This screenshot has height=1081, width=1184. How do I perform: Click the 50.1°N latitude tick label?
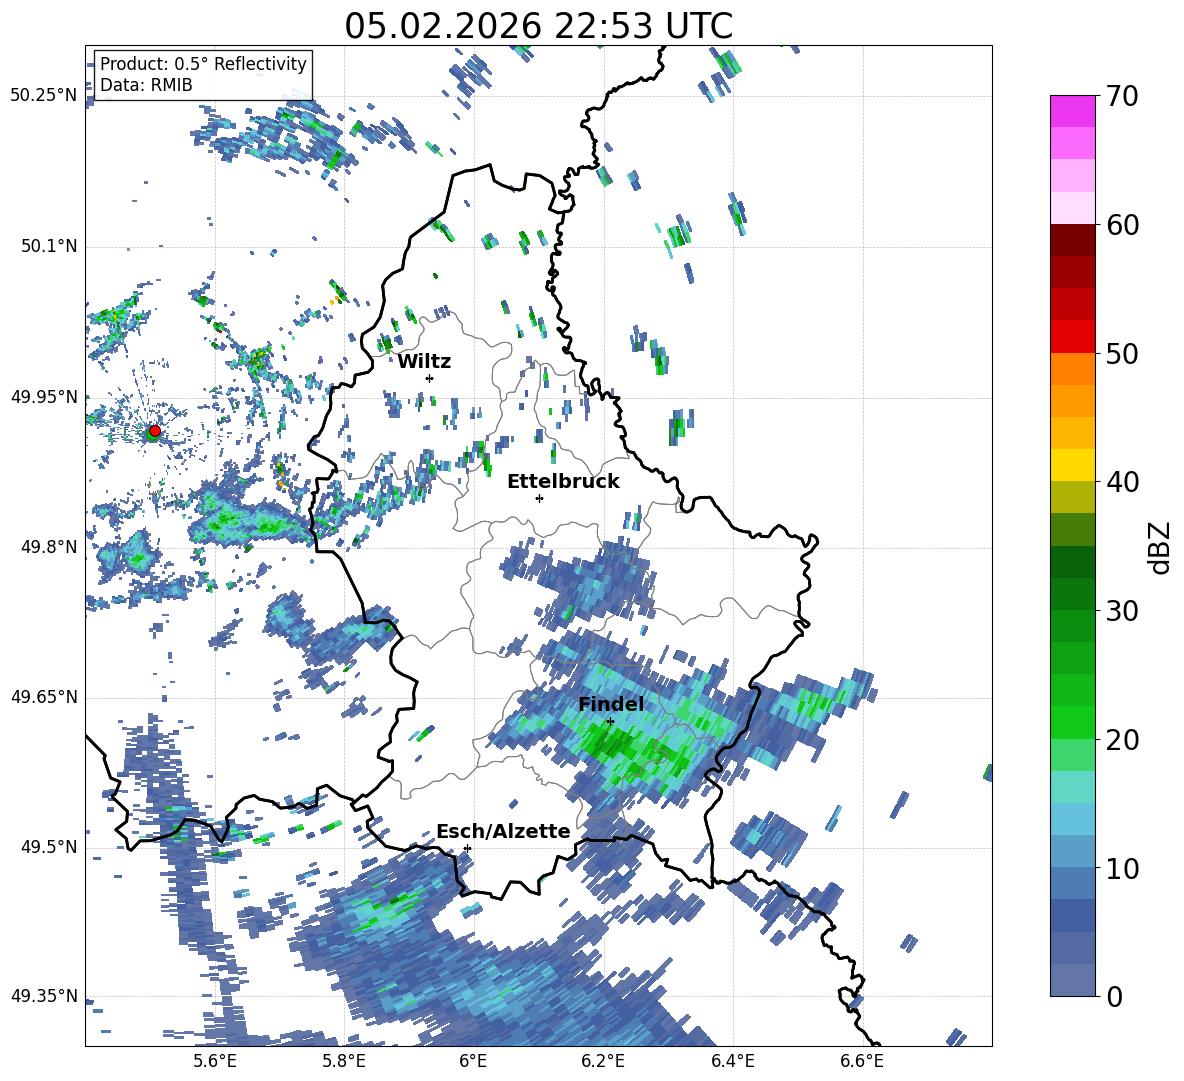point(48,246)
